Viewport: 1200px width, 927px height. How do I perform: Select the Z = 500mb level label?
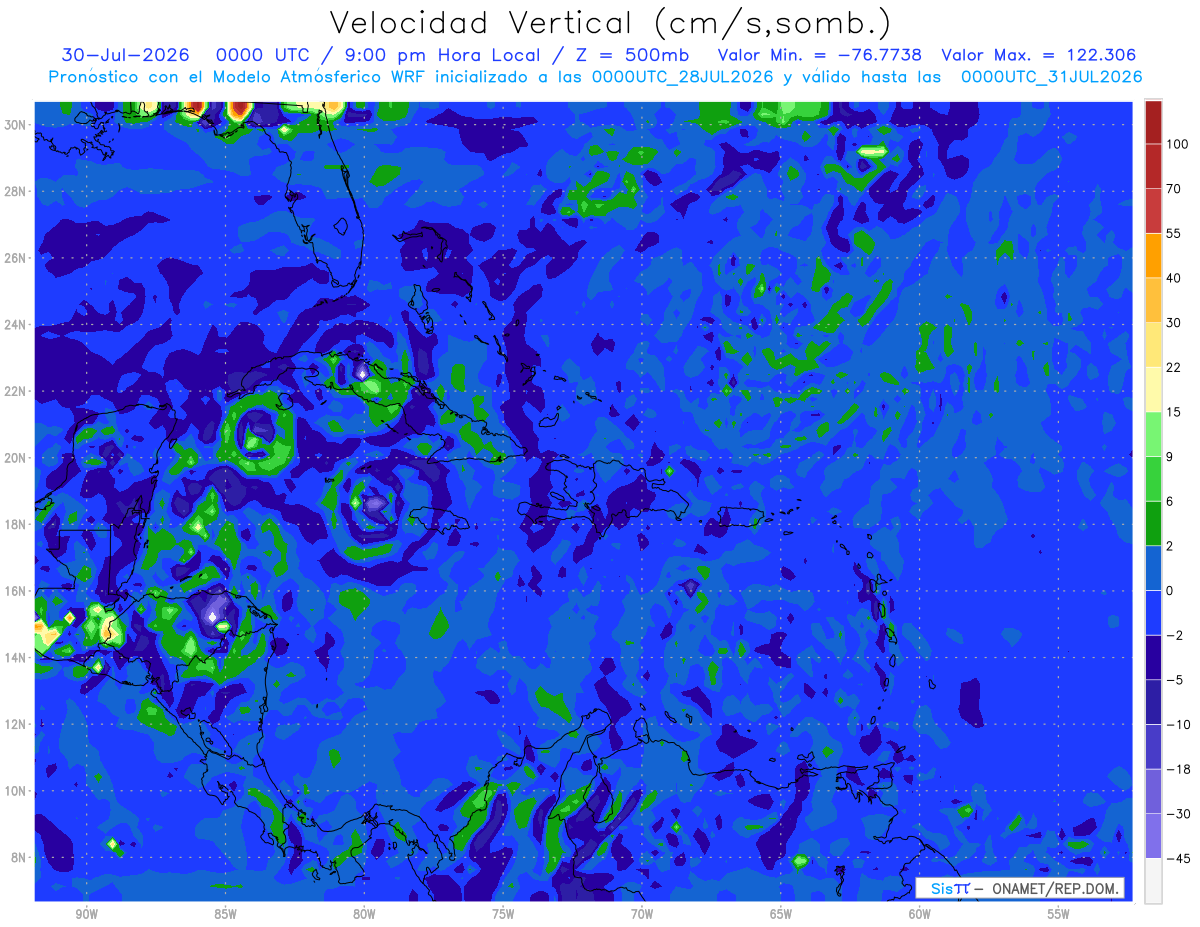coord(633,55)
